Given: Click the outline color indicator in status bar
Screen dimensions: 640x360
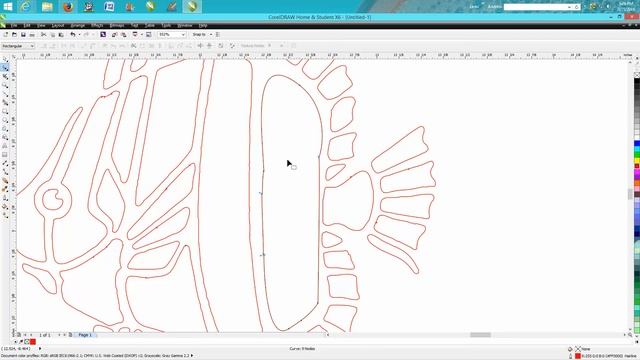Looking at the screenshot, I should [x=578, y=356].
